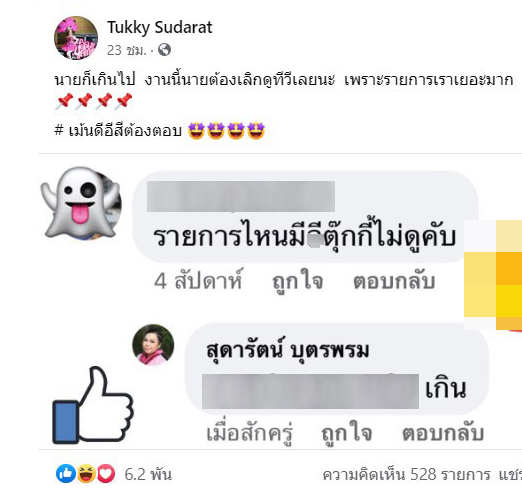Like the first comment via ถูกใจ
The height and width of the screenshot is (494, 522).
click(297, 281)
